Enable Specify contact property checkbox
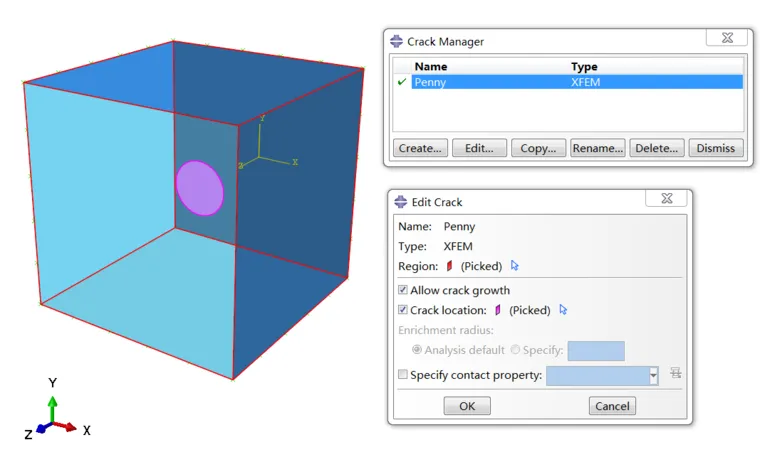The height and width of the screenshot is (457, 760). point(403,374)
